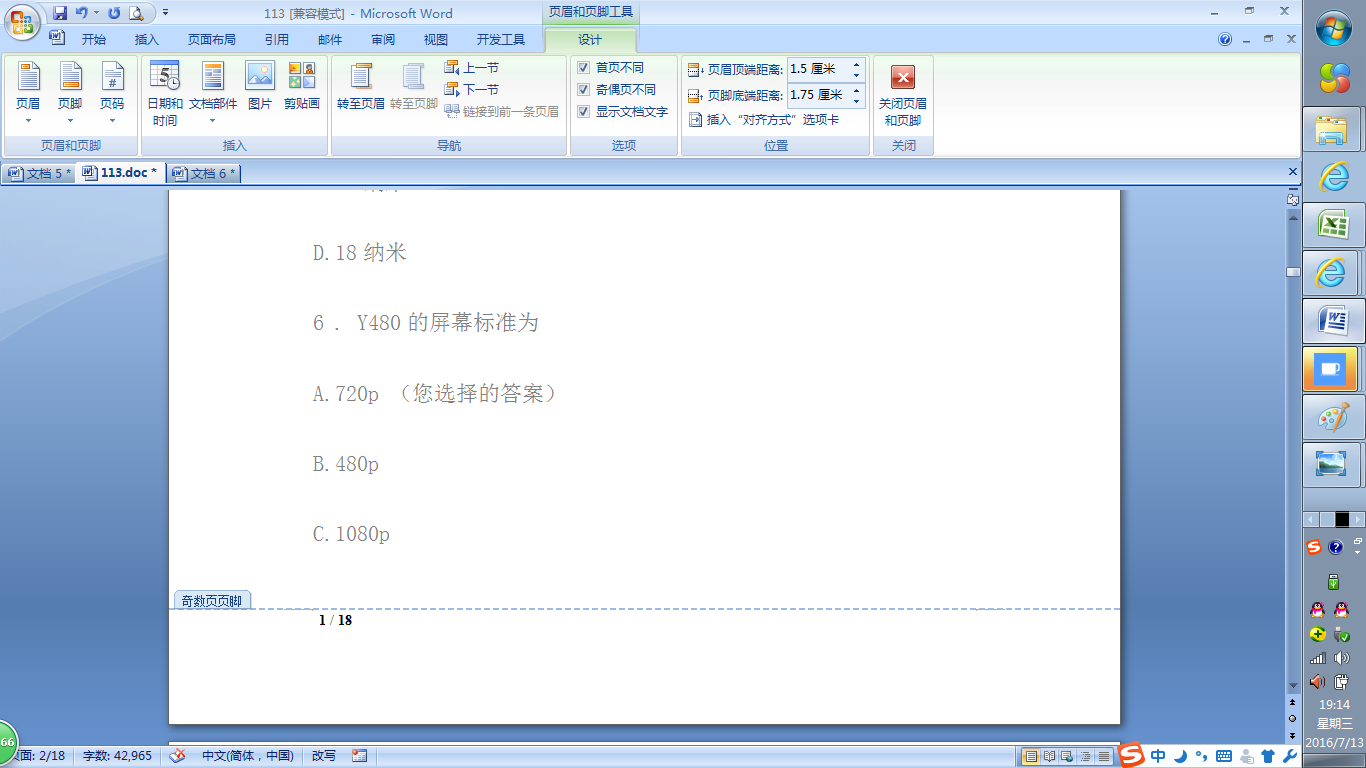Expand 页码 dropdown arrow
1366x768 pixels.
(112, 121)
